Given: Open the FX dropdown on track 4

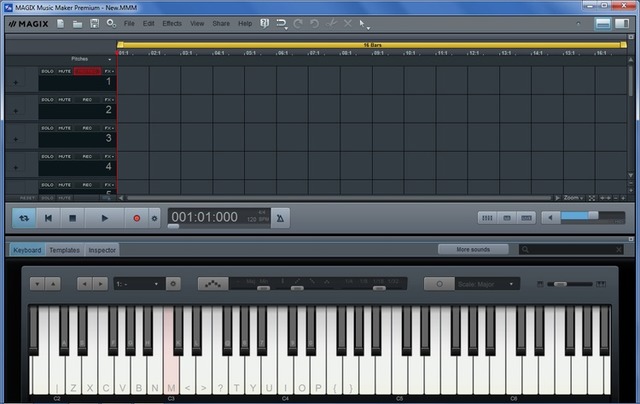Looking at the screenshot, I should coord(109,157).
